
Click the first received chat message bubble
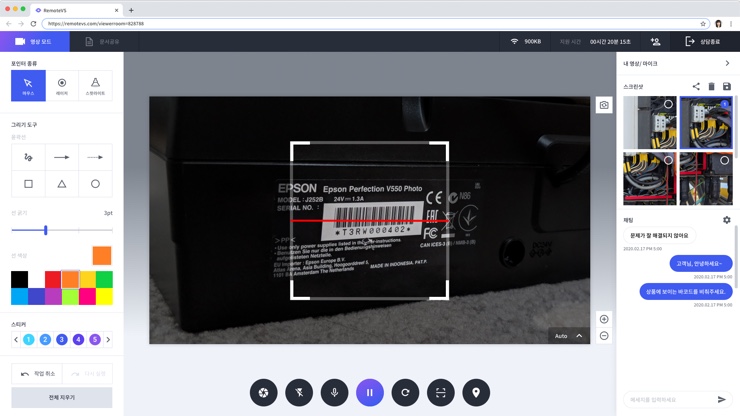click(659, 235)
